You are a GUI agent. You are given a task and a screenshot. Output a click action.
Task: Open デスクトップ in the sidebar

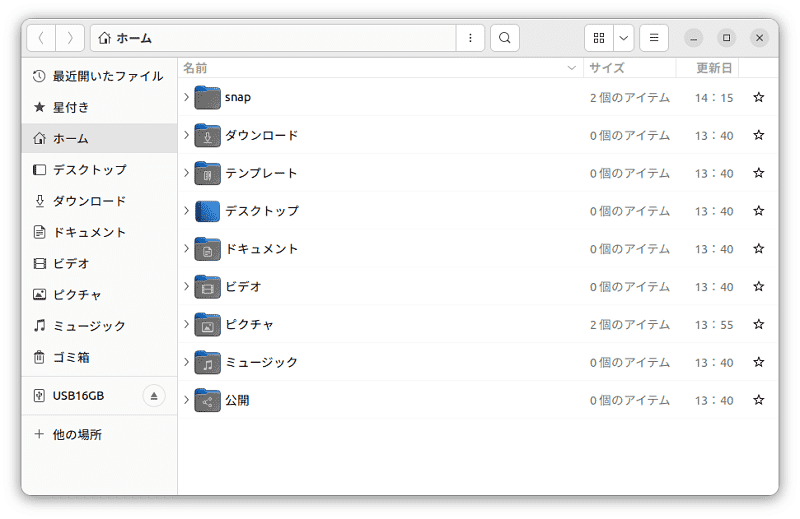tap(99, 169)
